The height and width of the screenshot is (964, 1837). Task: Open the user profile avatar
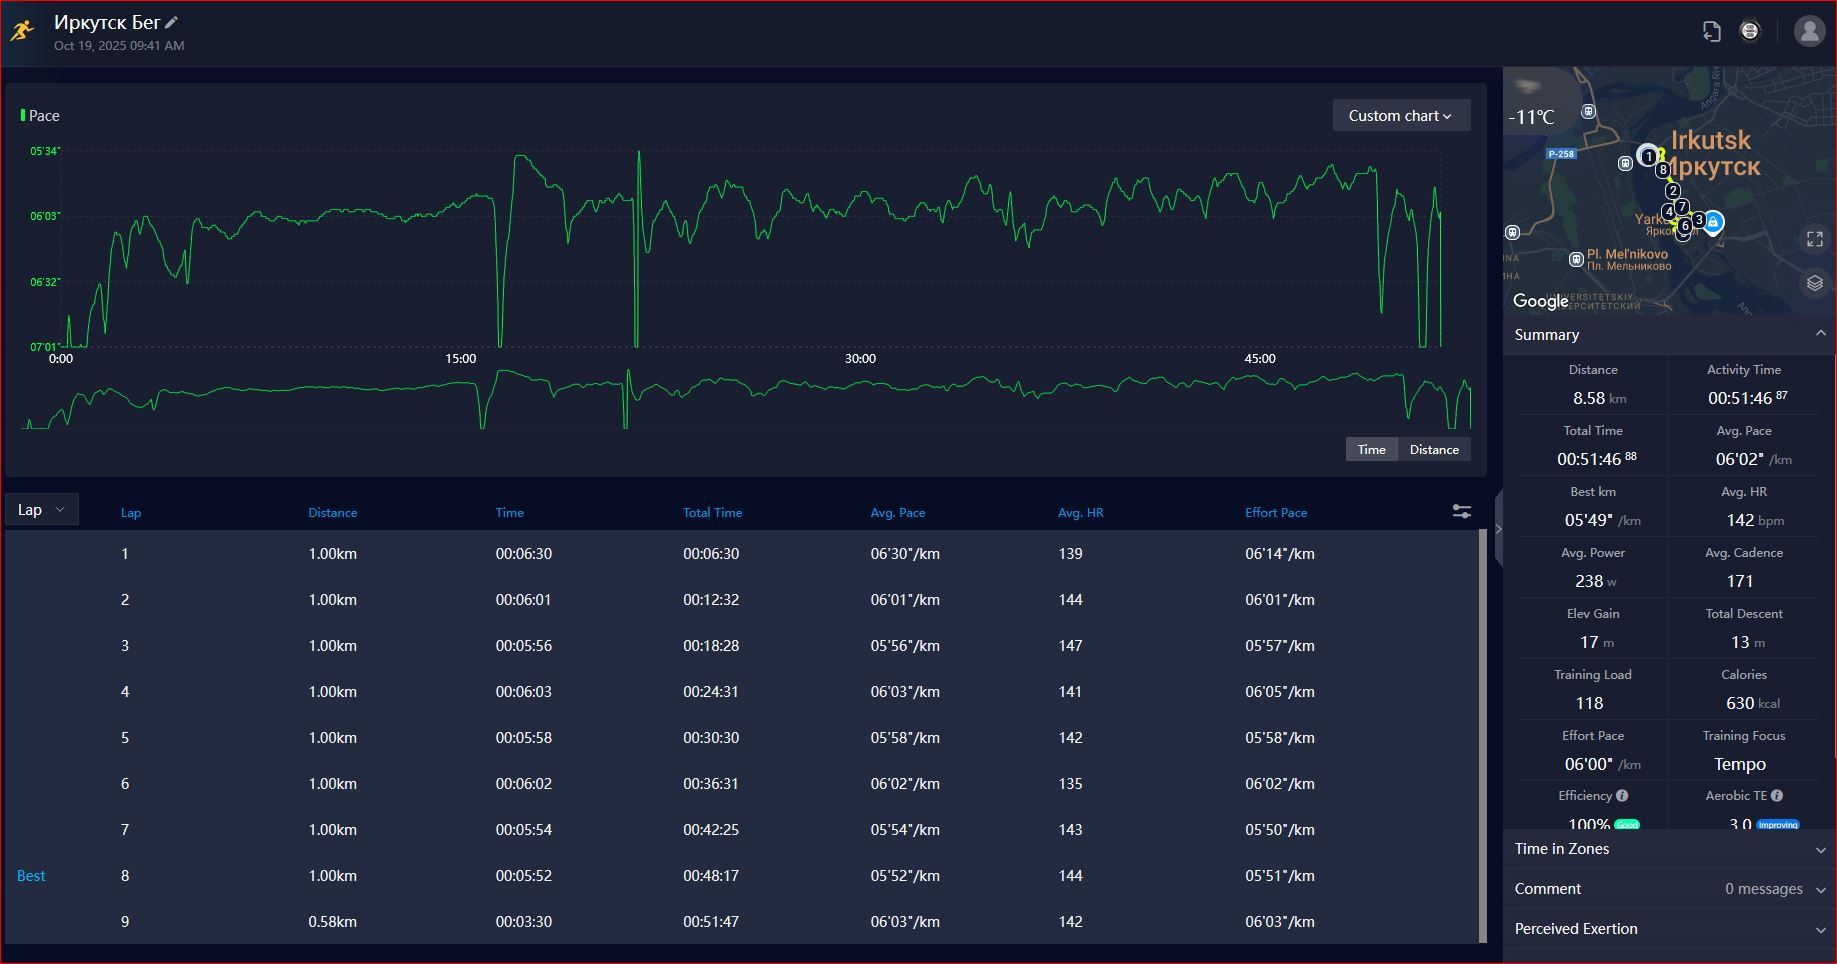click(x=1809, y=31)
